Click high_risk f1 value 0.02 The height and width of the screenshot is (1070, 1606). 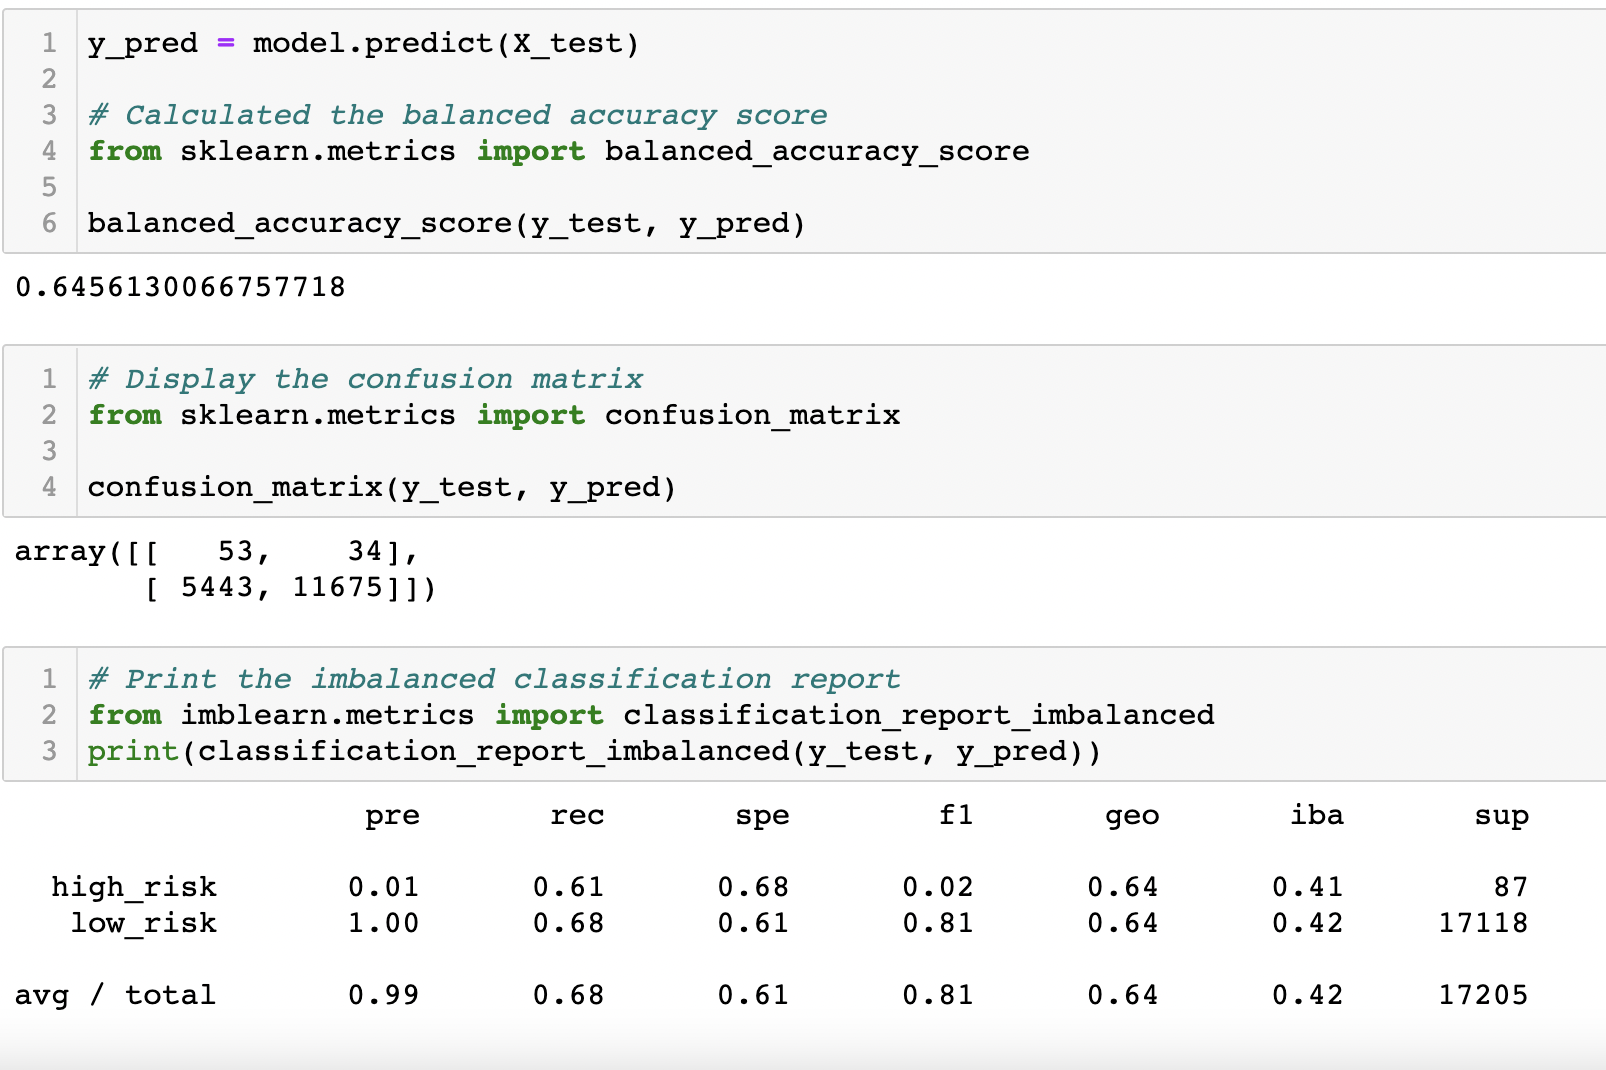coord(938,888)
